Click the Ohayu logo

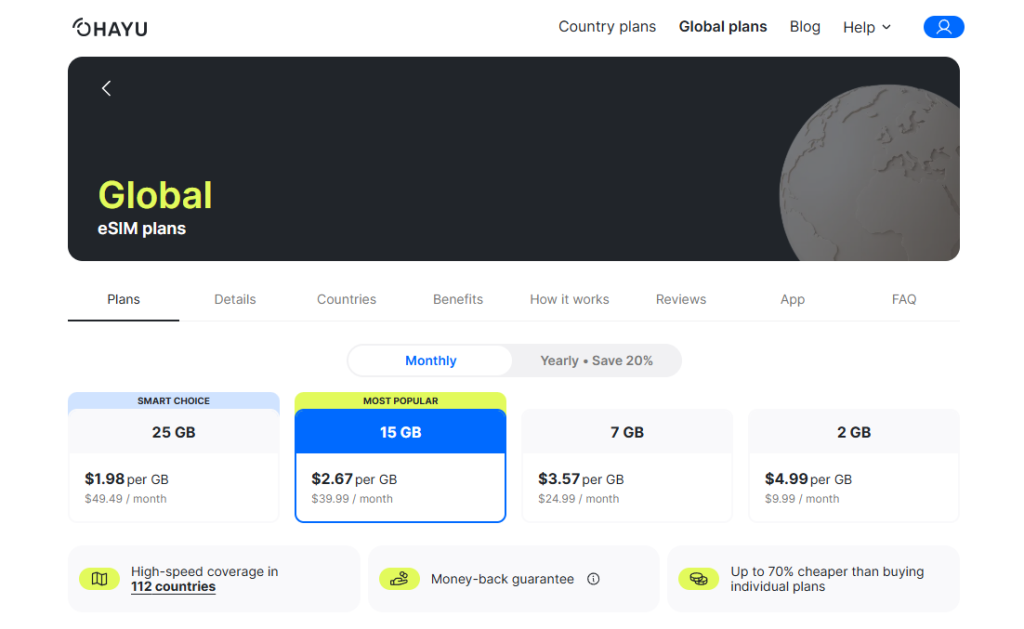(110, 27)
